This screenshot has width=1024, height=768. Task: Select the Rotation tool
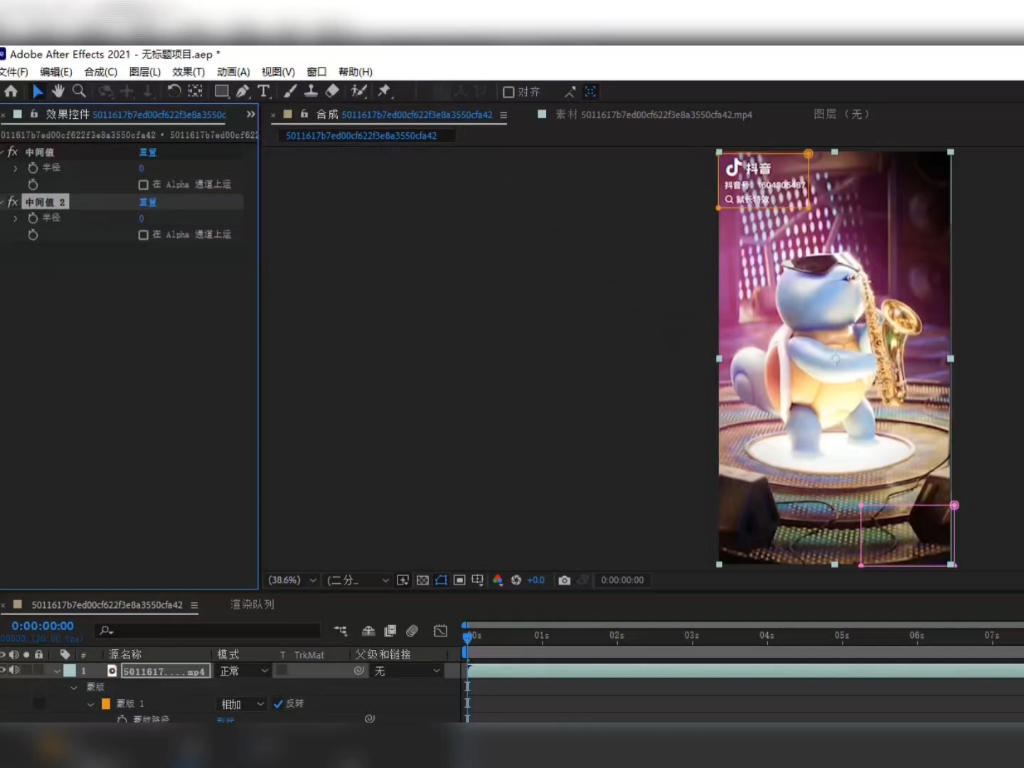click(x=174, y=91)
